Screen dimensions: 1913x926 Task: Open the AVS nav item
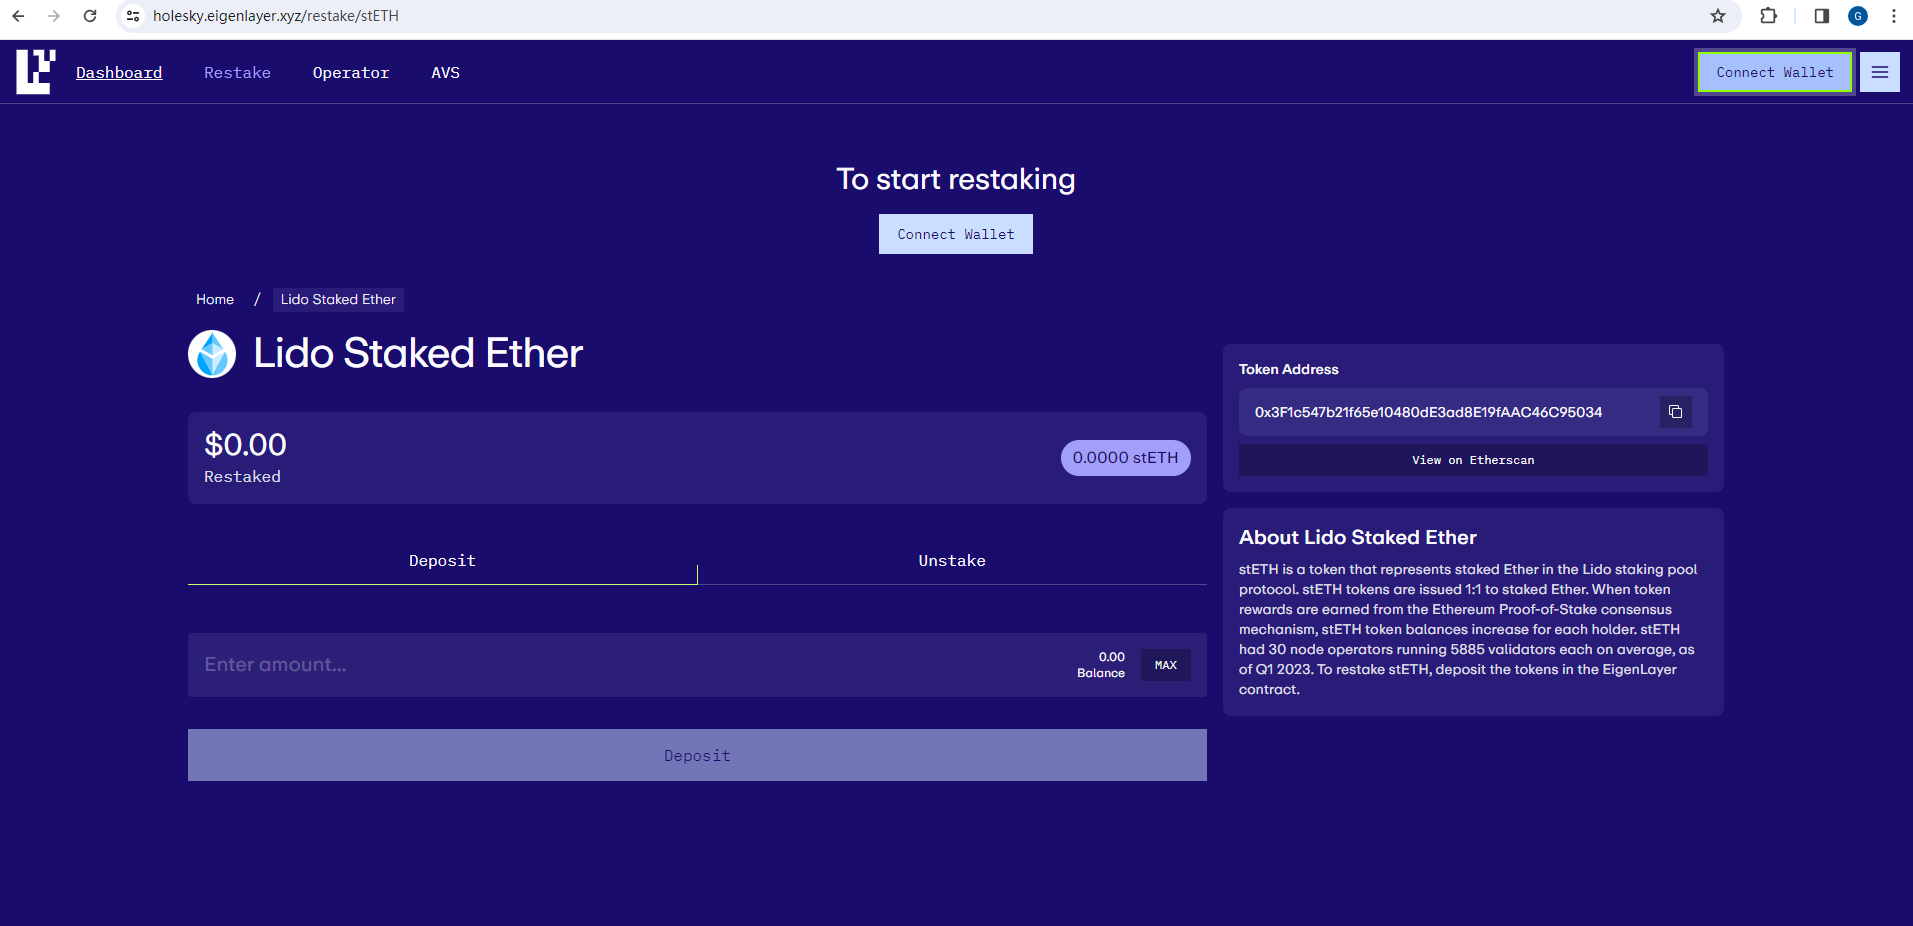[445, 72]
